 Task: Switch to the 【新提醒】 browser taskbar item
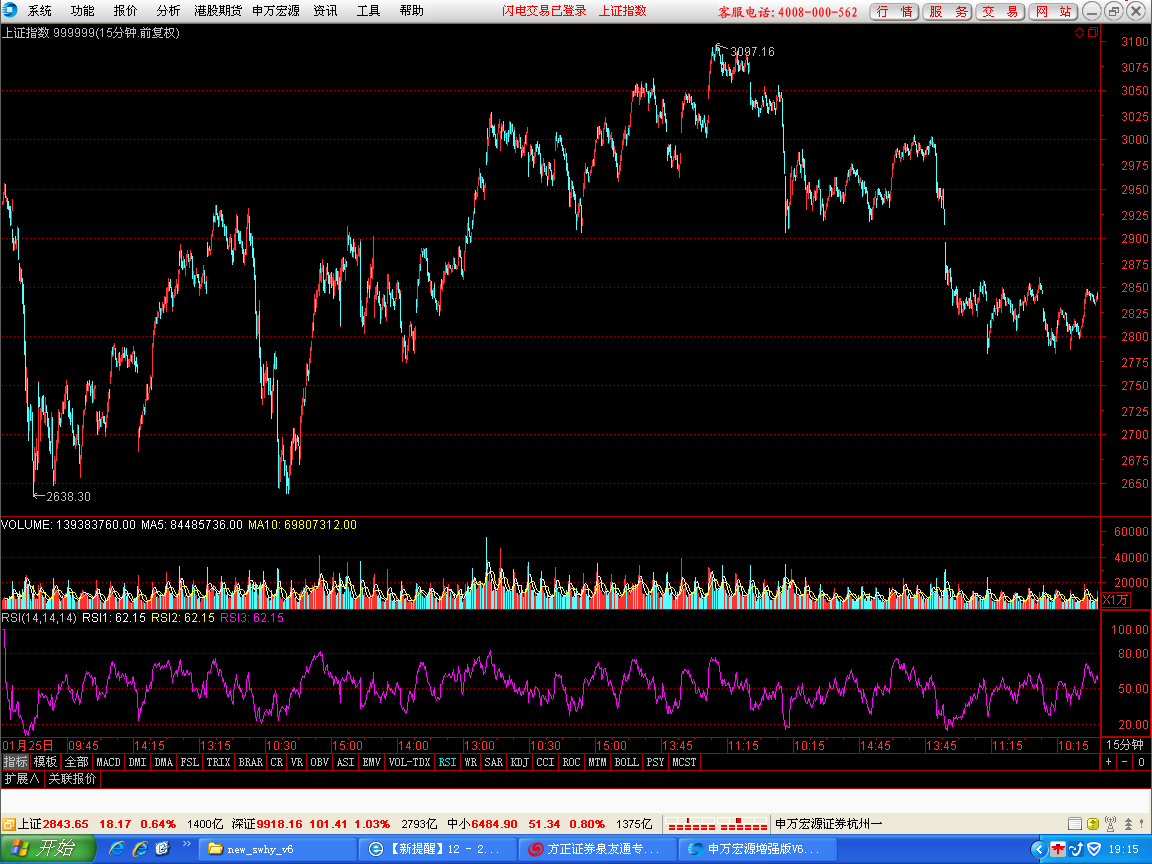(438, 849)
